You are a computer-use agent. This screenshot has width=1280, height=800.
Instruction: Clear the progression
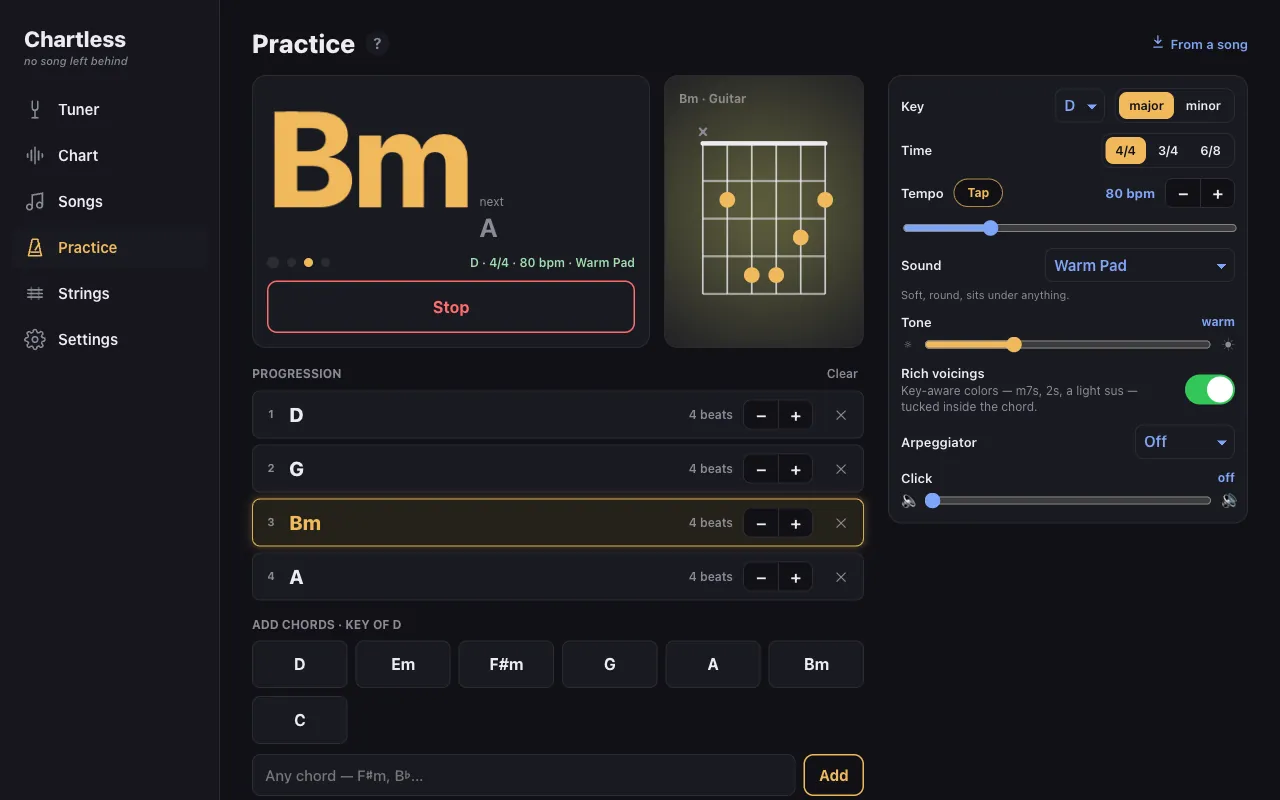coord(842,374)
